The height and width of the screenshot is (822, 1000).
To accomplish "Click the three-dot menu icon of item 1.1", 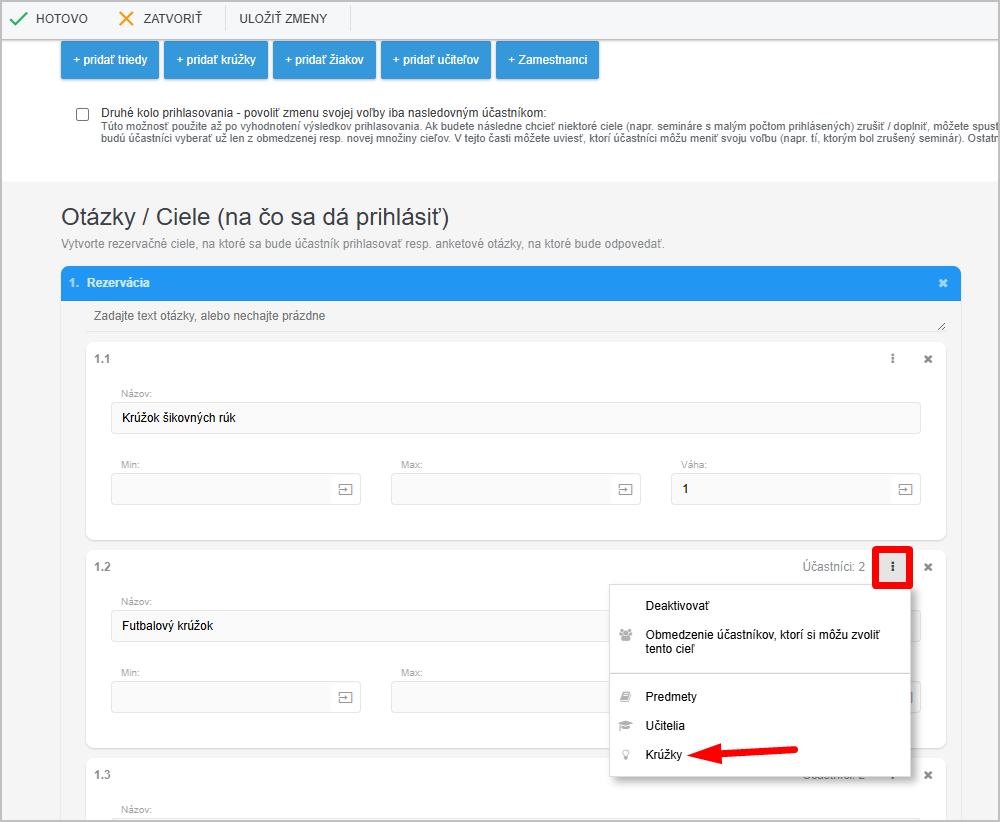I will click(893, 359).
